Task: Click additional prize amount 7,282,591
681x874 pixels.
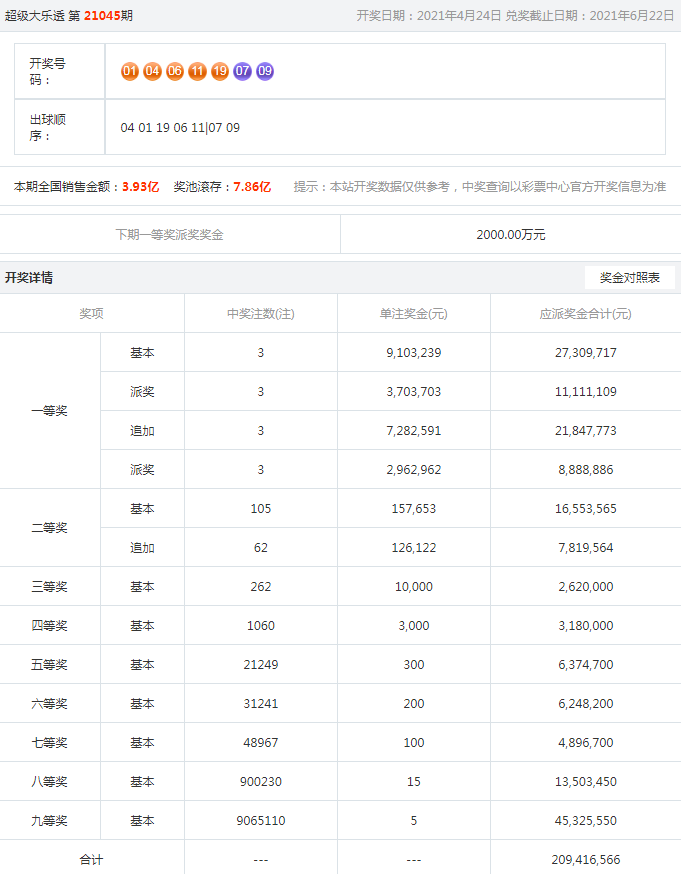Action: tap(414, 431)
